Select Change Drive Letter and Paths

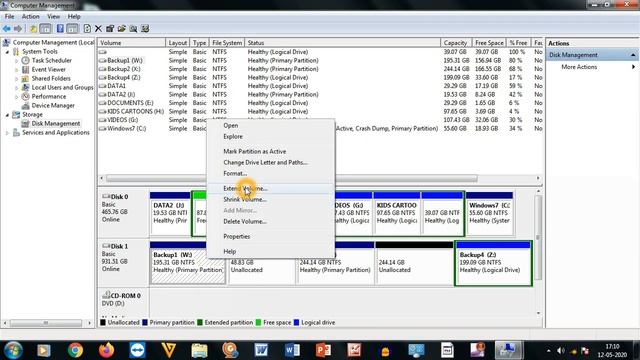pos(265,162)
